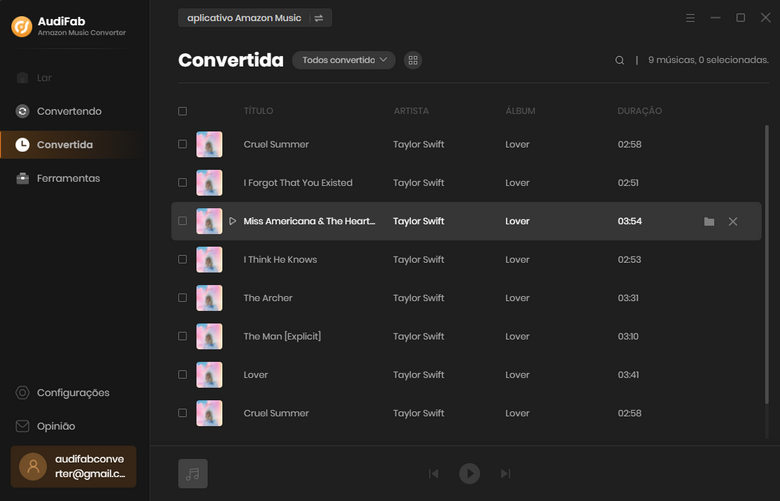Select the Miss Americana & The Heart... title
Image resolution: width=780 pixels, height=501 pixels.
[x=309, y=221]
